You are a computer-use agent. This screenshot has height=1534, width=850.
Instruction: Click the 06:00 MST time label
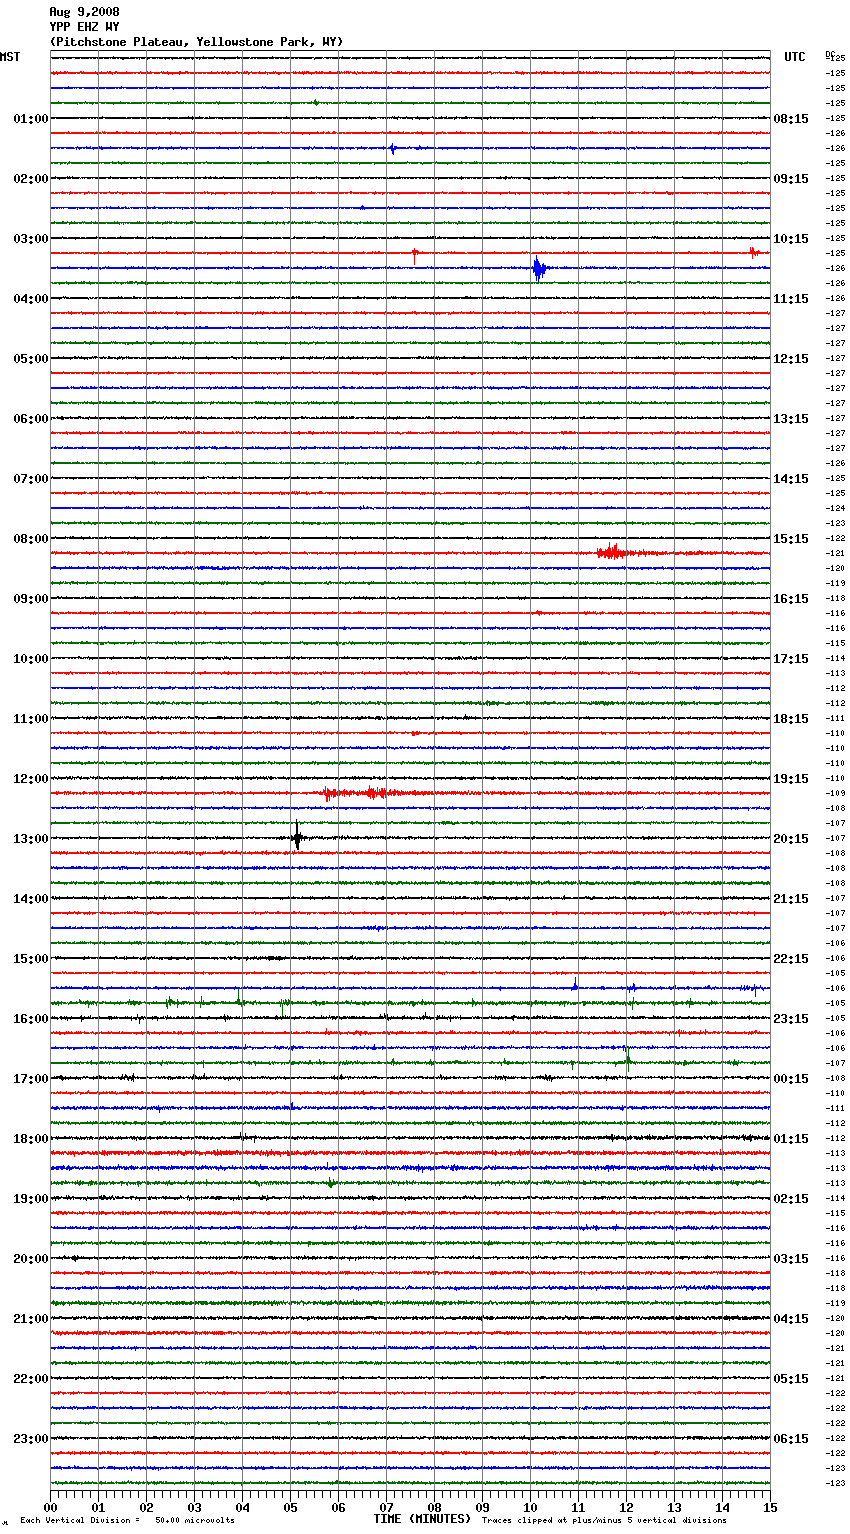30,419
